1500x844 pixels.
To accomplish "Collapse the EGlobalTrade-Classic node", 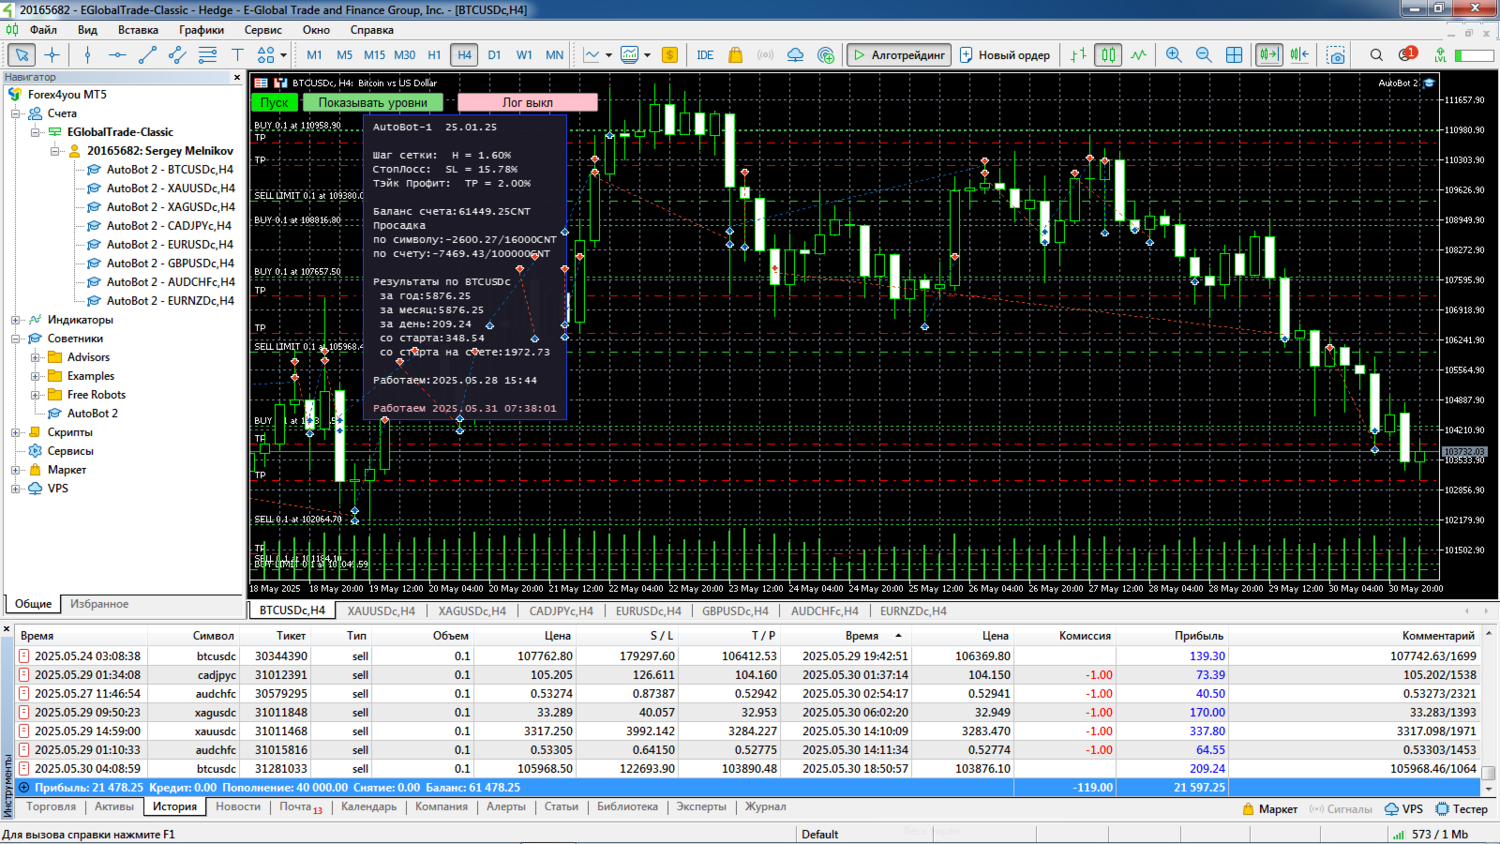I will pos(35,132).
